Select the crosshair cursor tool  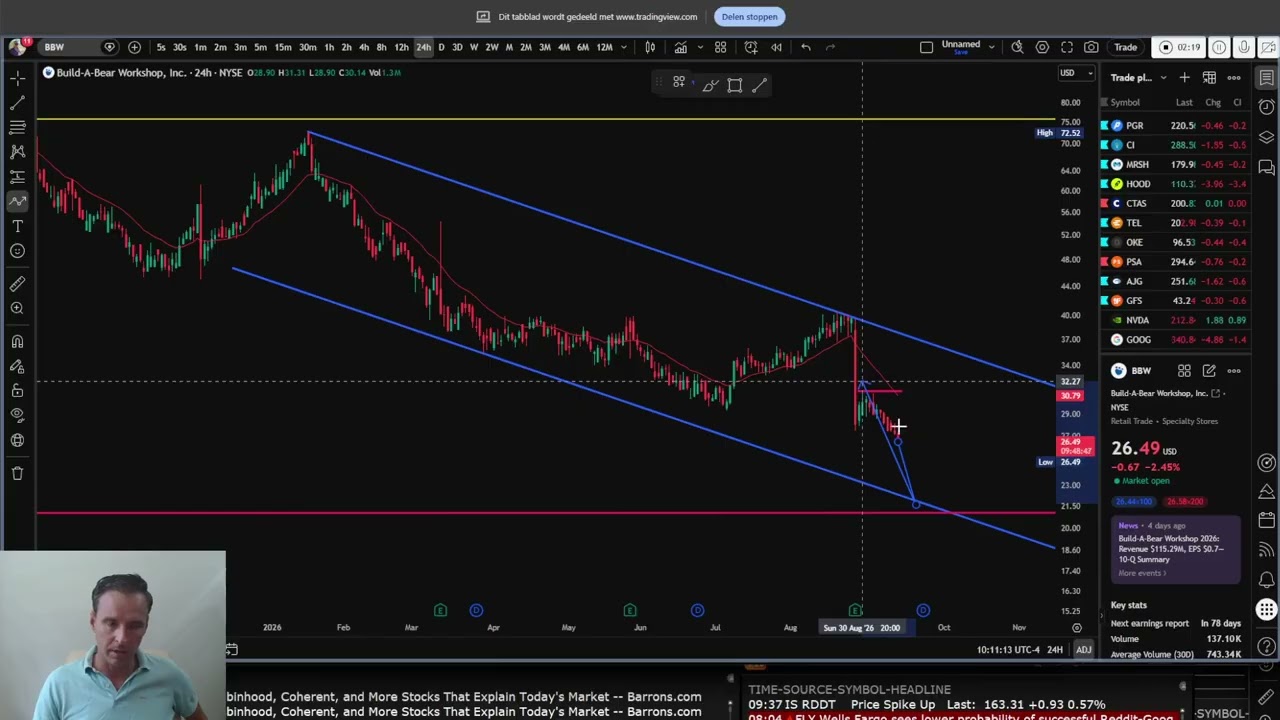(17, 78)
